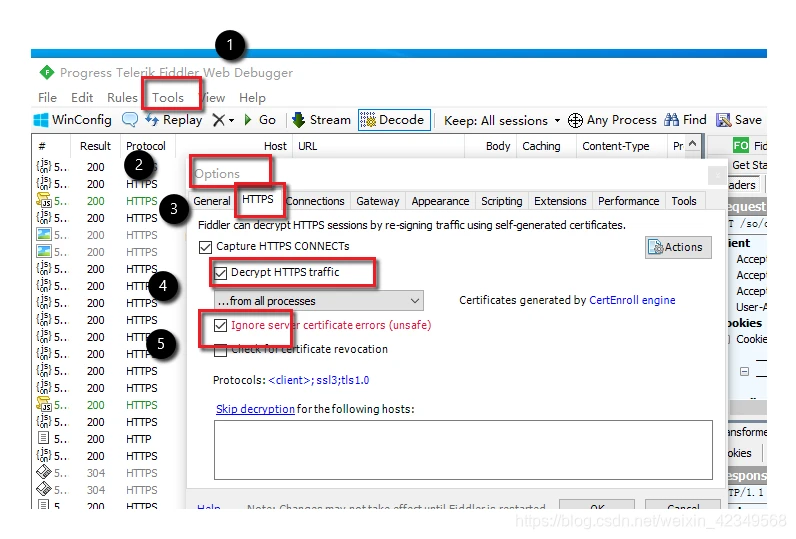The width and height of the screenshot is (796, 539).
Task: Switch to the Appearance options tab
Action: (x=440, y=201)
